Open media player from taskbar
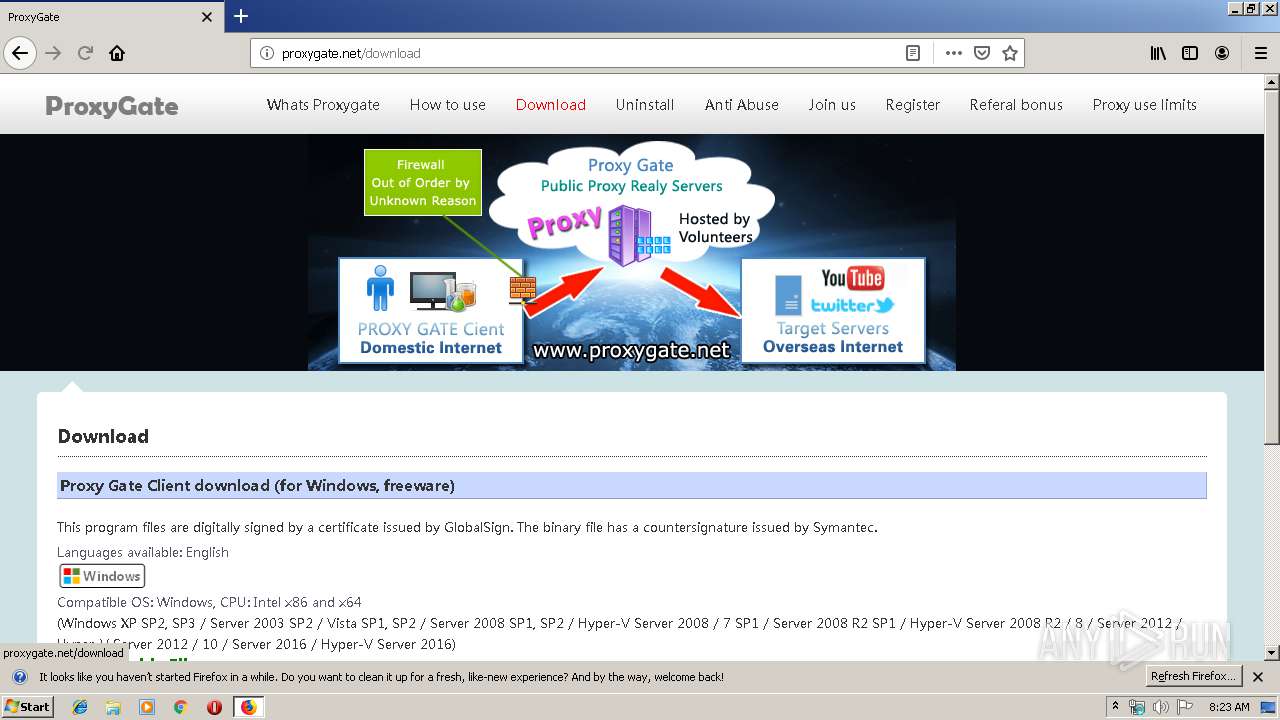The image size is (1280, 720). (147, 707)
